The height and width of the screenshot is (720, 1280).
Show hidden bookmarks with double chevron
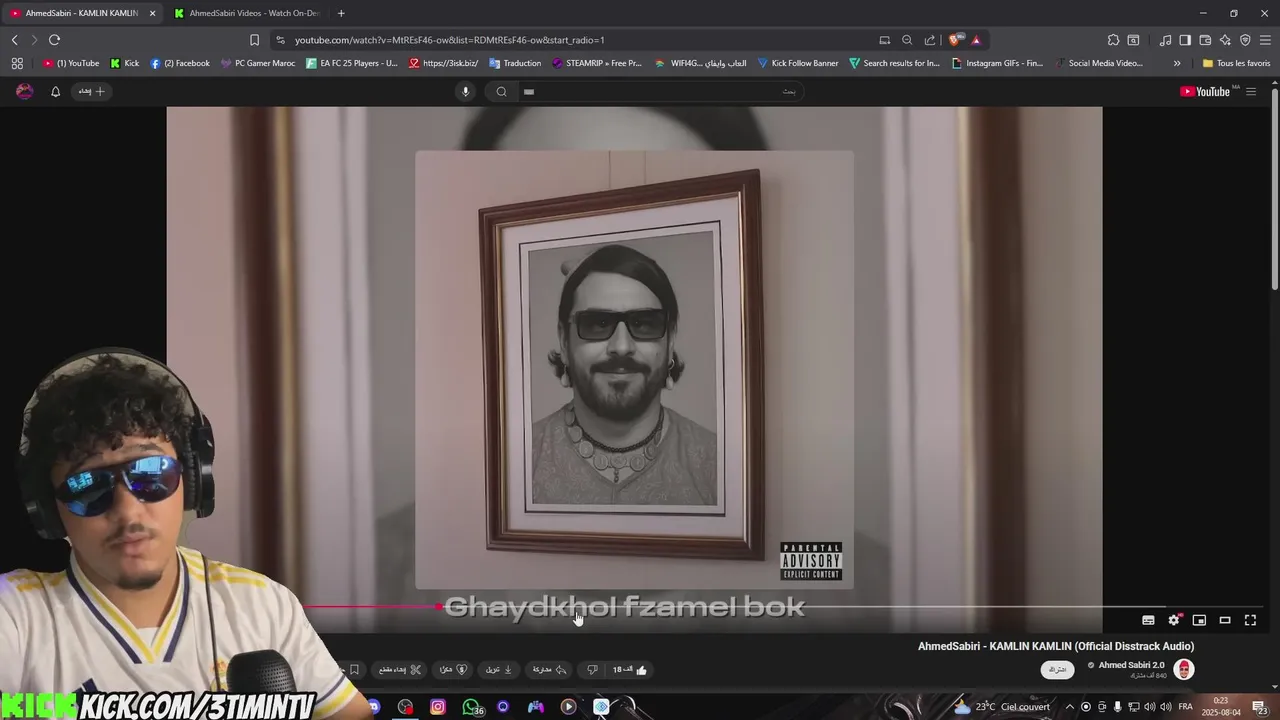point(1177,63)
